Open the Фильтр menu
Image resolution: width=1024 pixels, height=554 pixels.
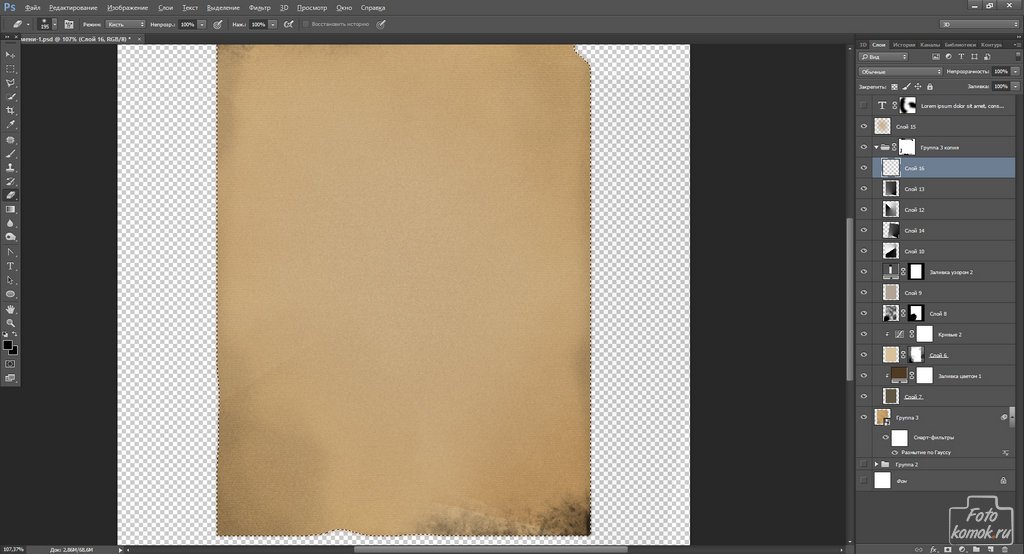(x=259, y=7)
